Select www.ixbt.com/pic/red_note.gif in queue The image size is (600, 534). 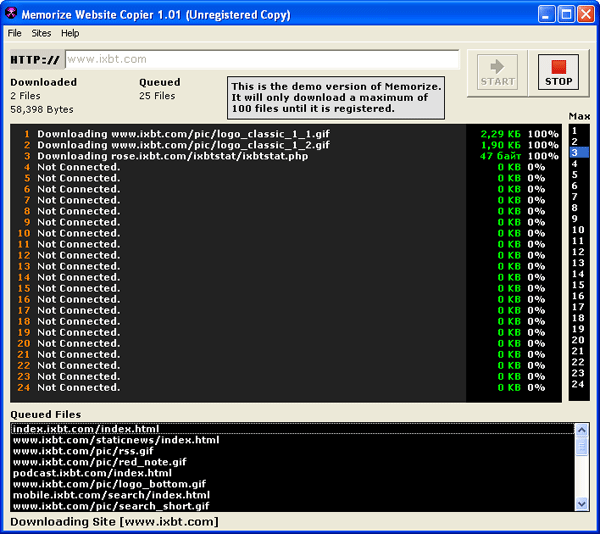(x=292, y=462)
